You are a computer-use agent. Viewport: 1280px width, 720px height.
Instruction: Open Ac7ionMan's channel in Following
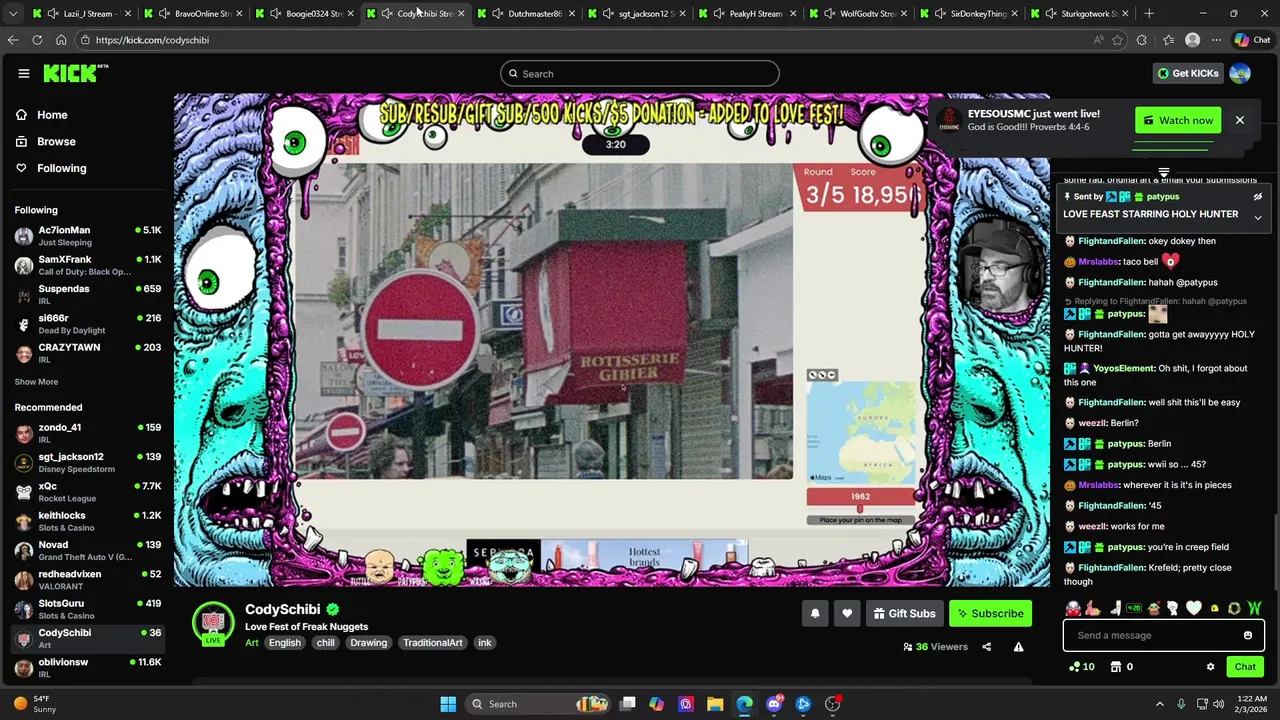click(x=87, y=236)
